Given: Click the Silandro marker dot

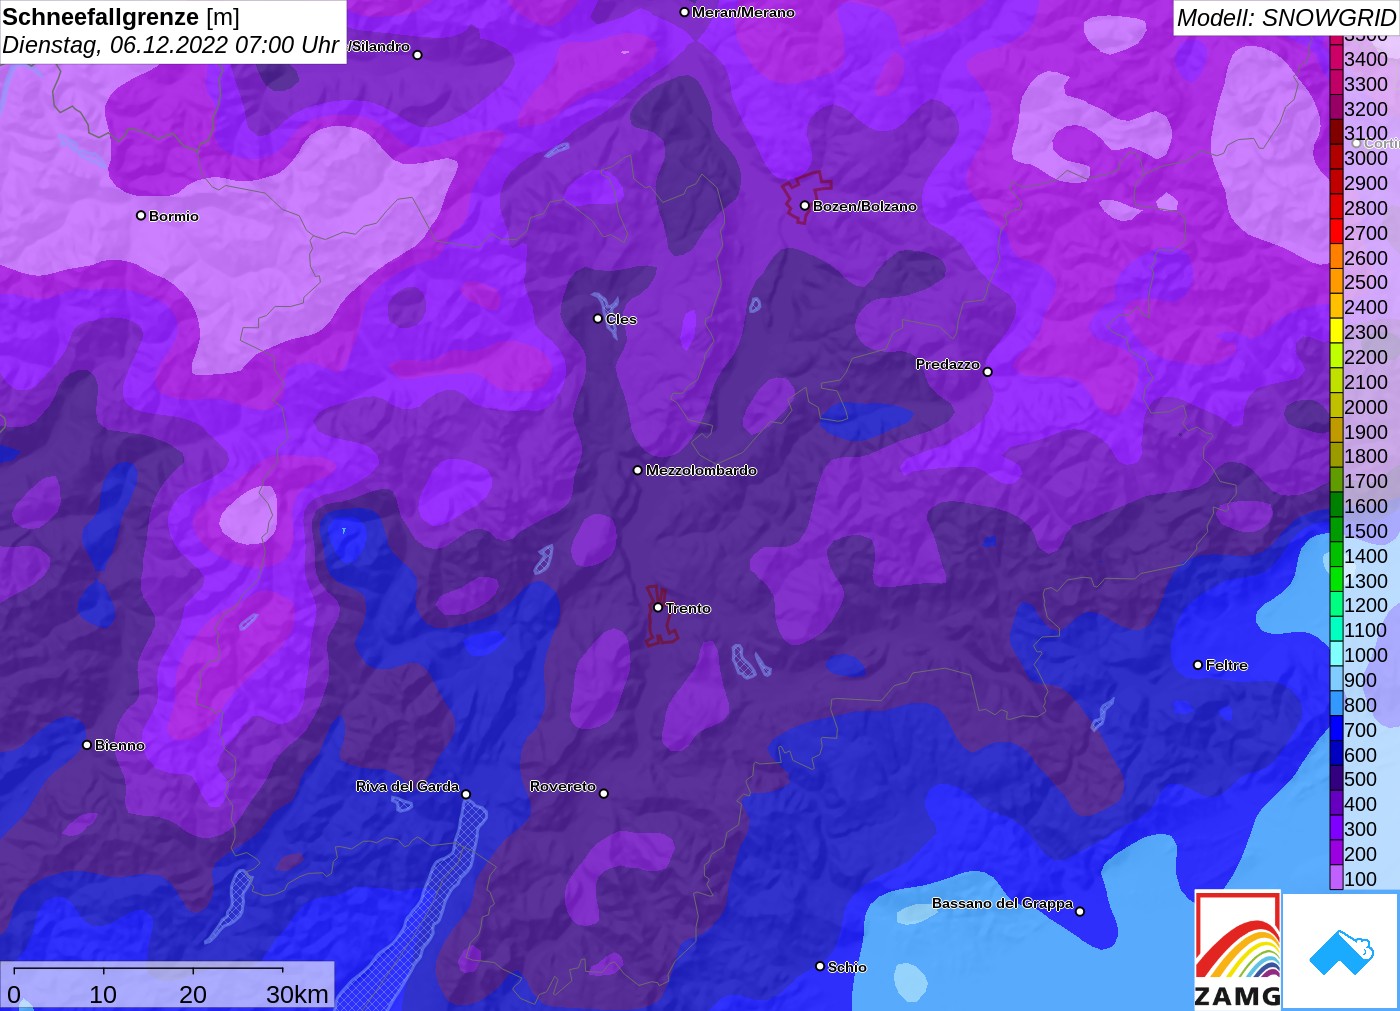Looking at the screenshot, I should [x=418, y=55].
